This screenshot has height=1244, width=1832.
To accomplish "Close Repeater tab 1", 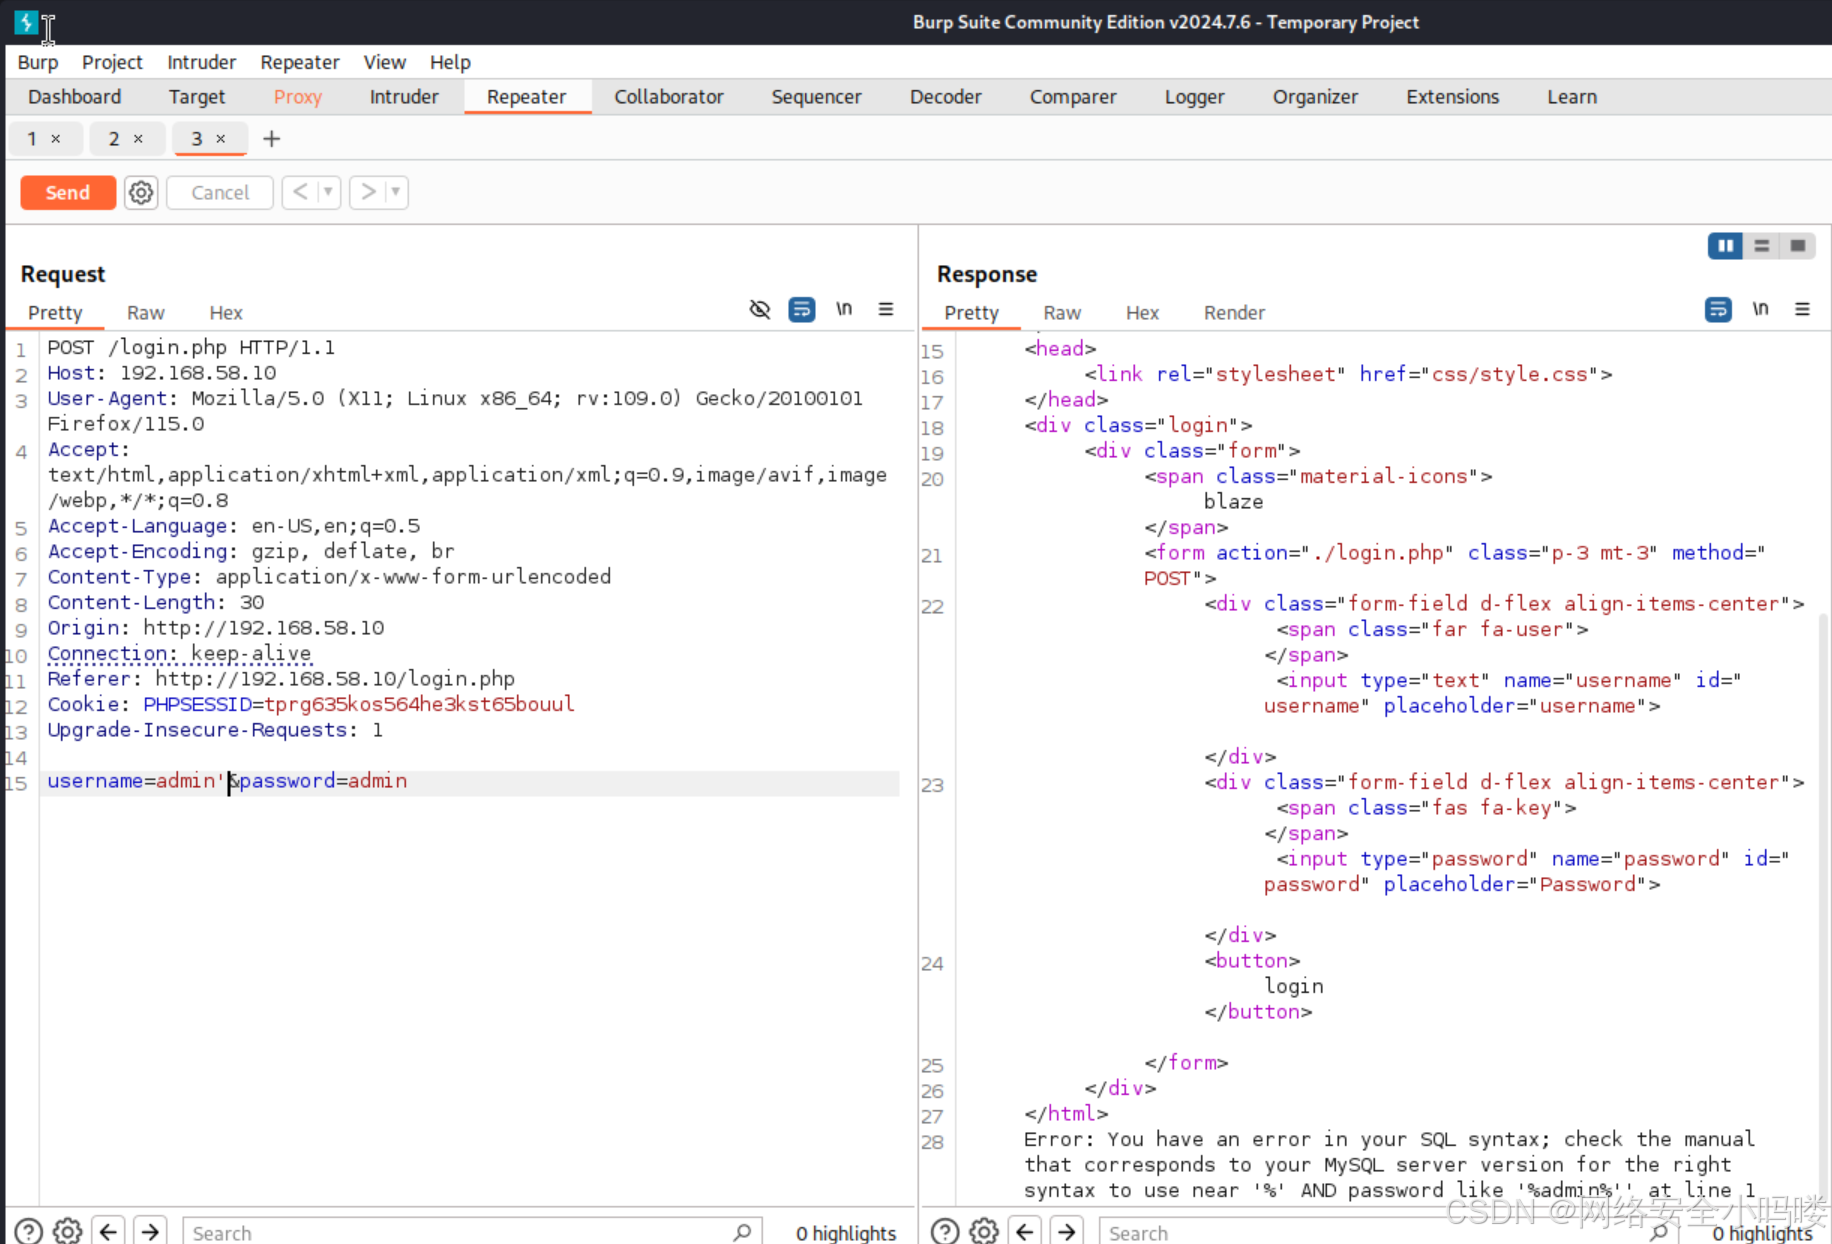I will pyautogui.click(x=56, y=139).
